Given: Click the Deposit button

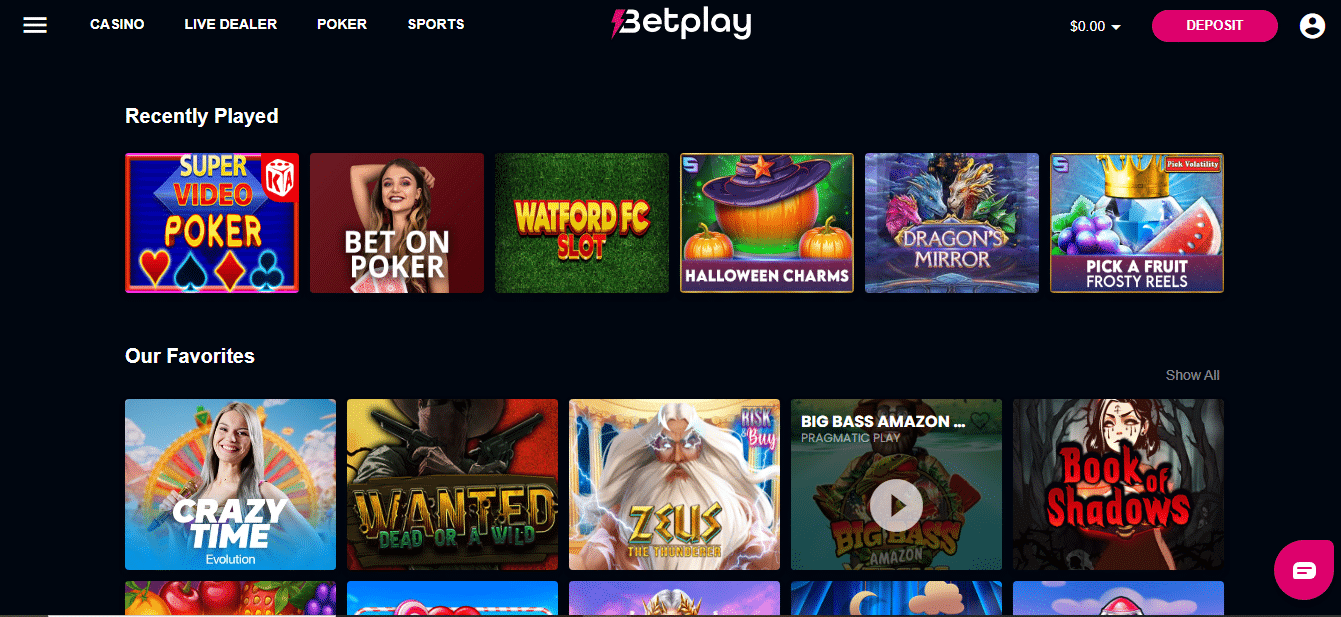Looking at the screenshot, I should pos(1214,26).
